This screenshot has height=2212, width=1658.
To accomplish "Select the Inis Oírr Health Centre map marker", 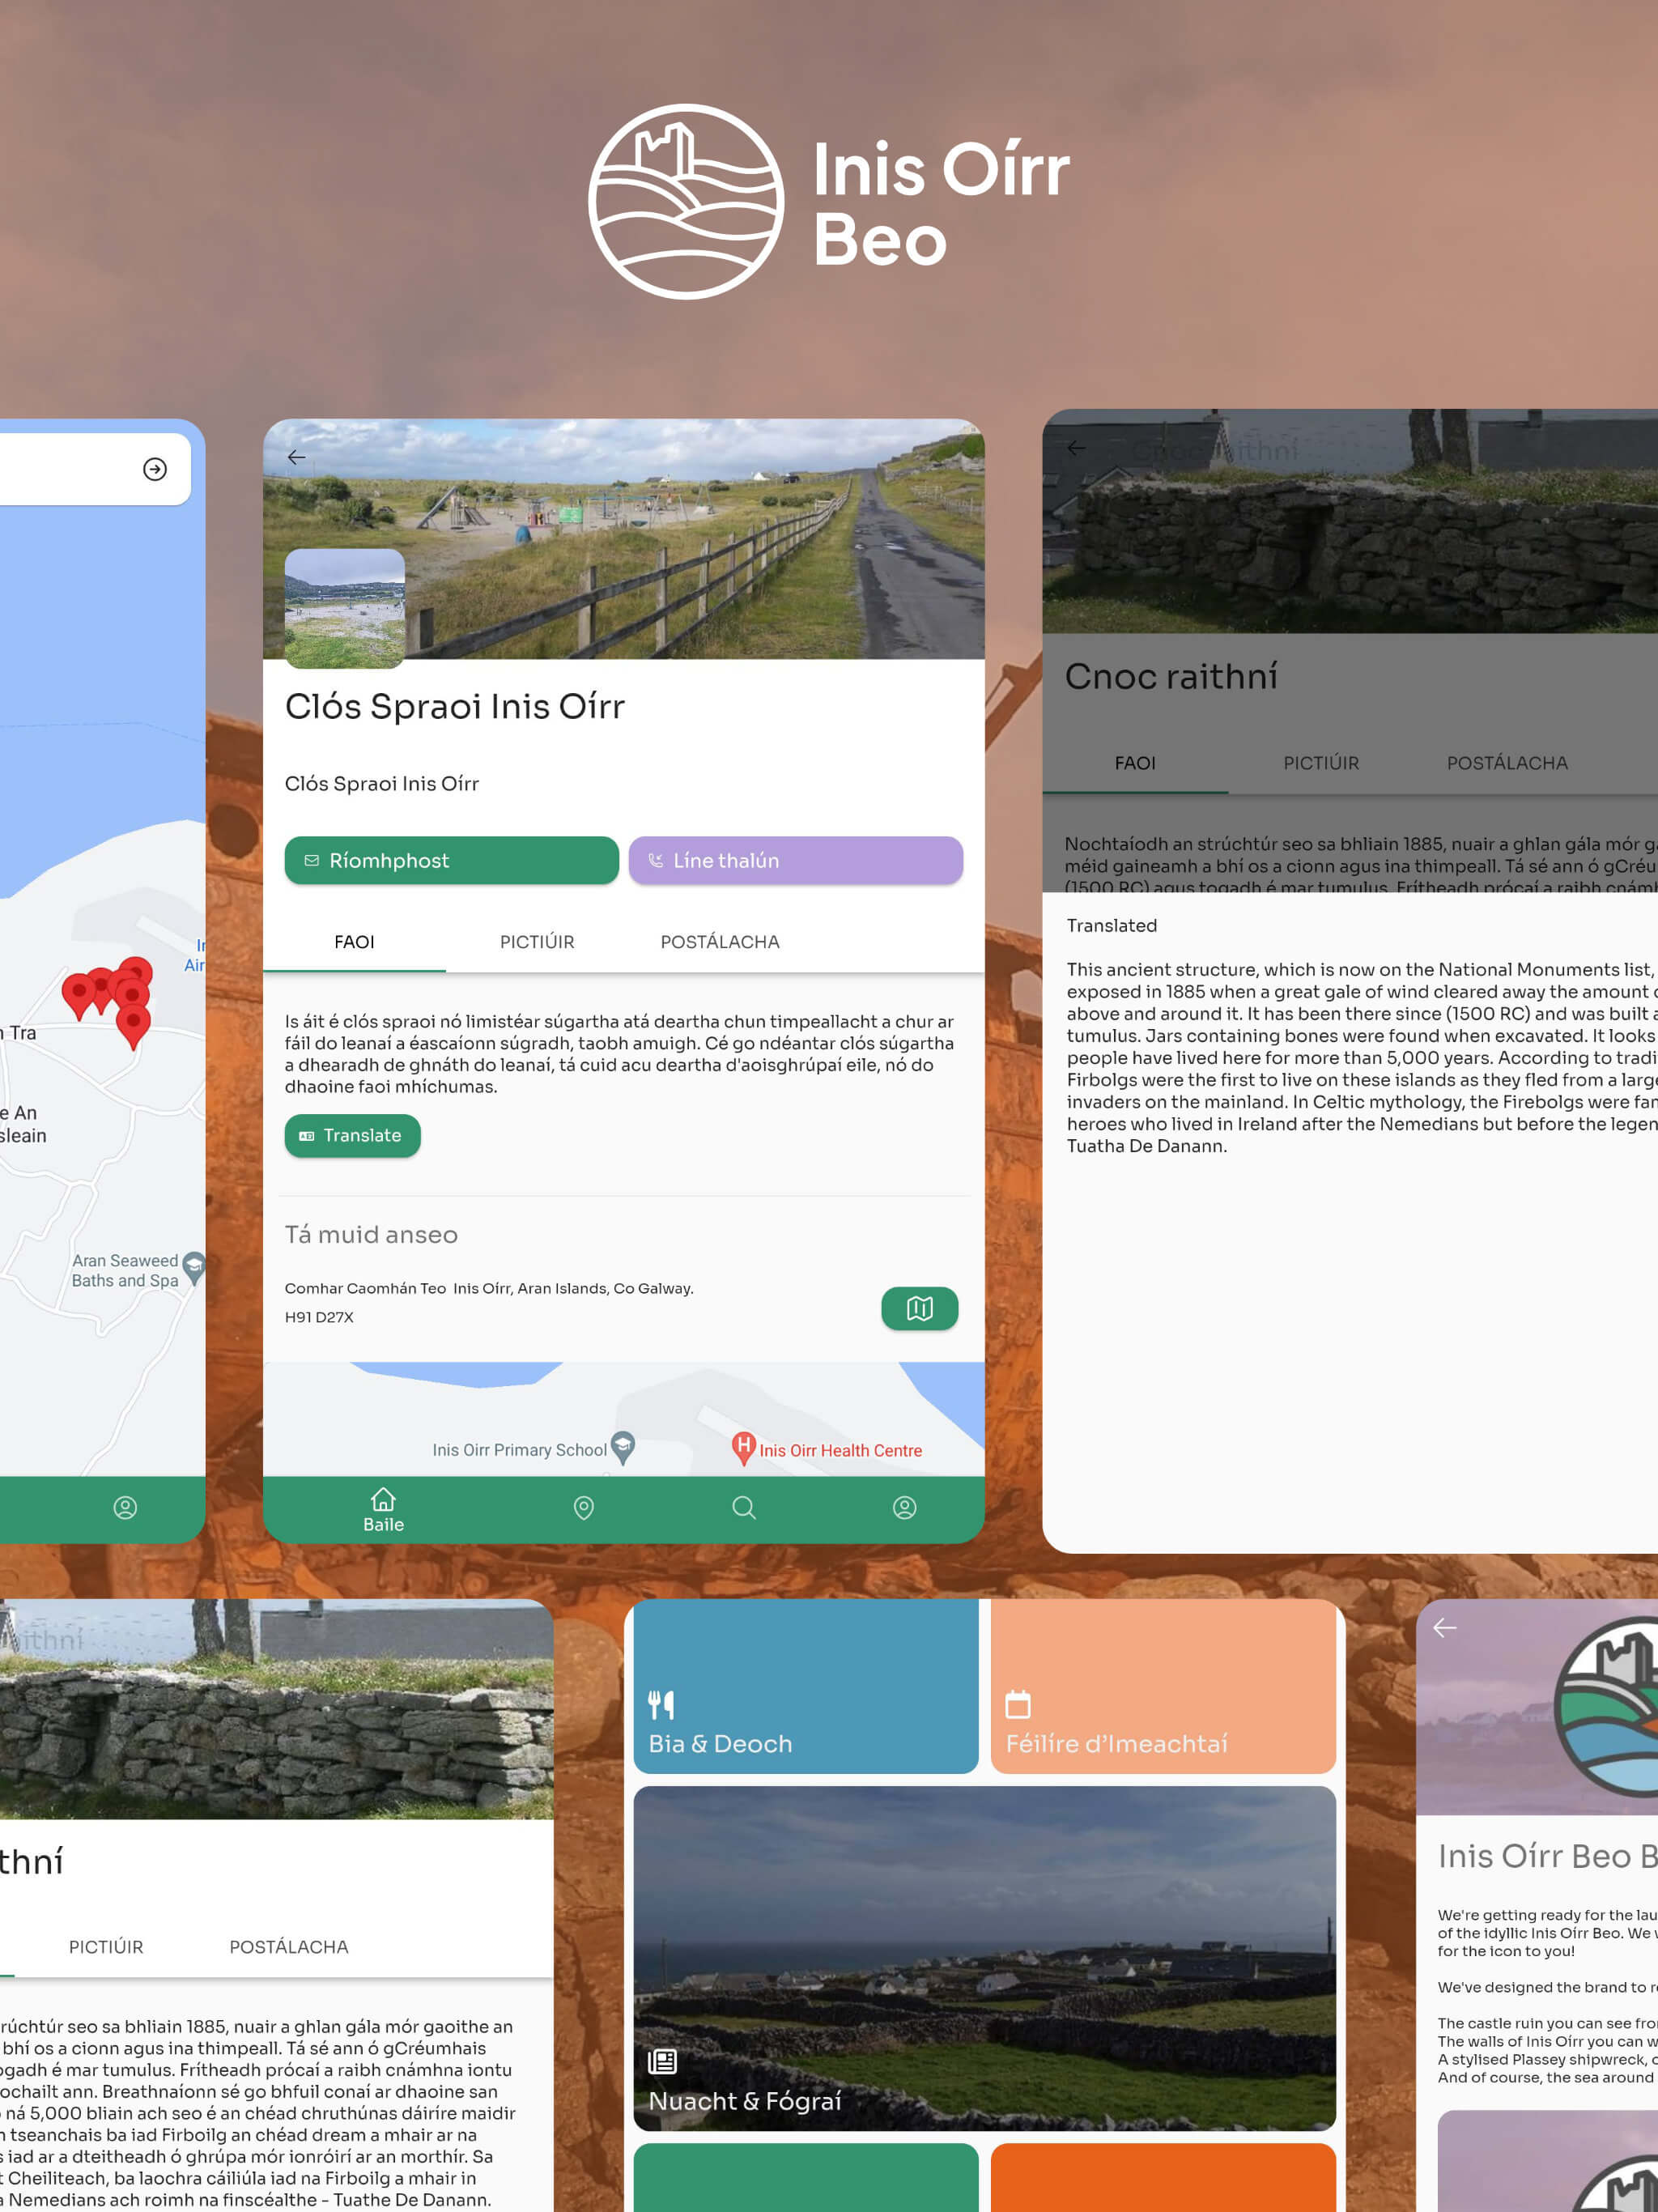I will pos(743,1448).
